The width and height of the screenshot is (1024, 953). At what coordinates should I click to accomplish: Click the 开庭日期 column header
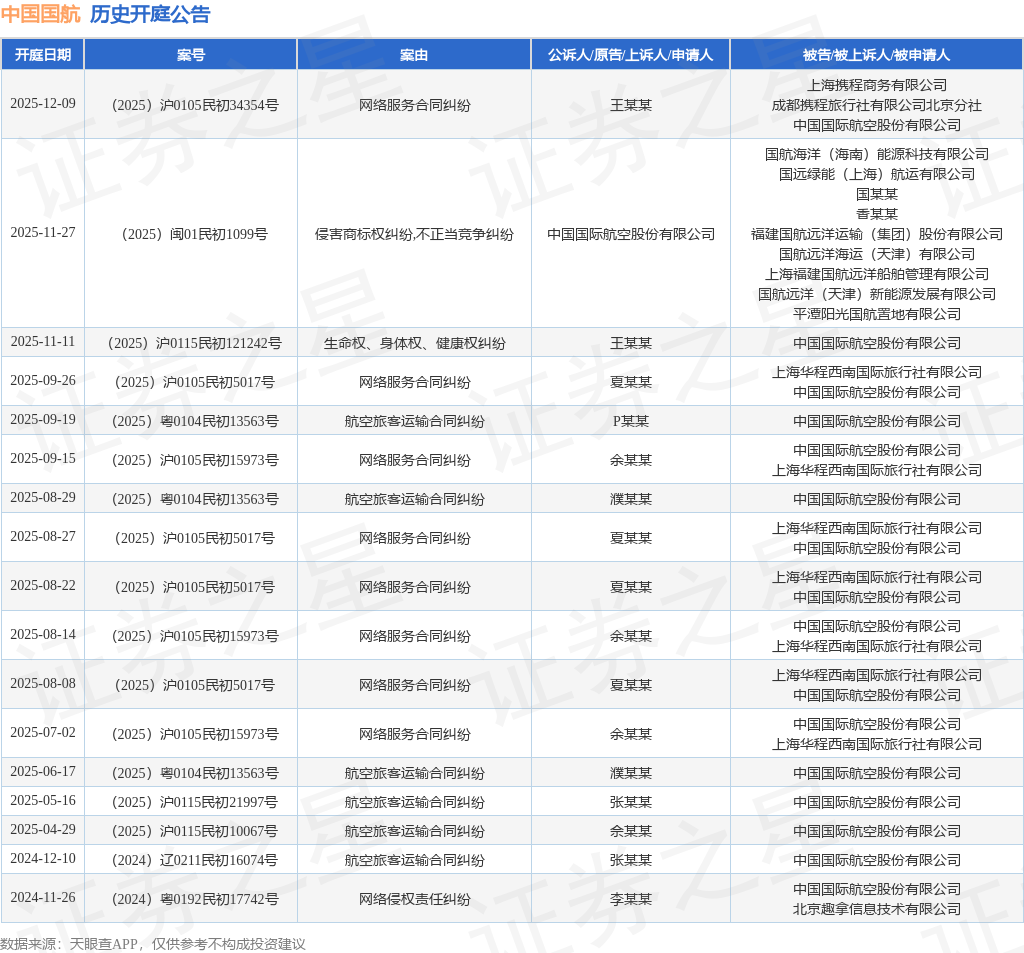(42, 55)
